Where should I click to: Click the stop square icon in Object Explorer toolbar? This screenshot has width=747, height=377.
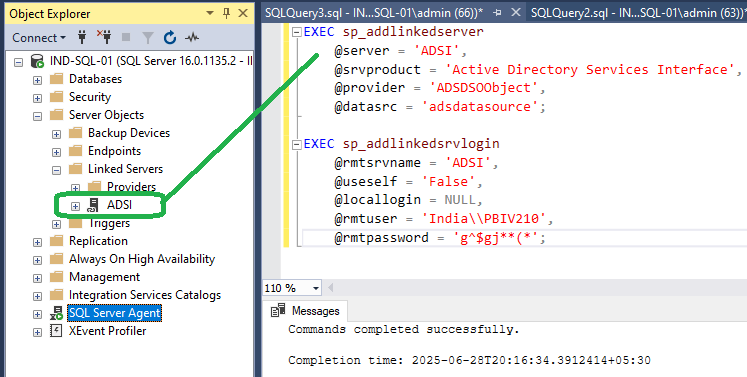[126, 37]
